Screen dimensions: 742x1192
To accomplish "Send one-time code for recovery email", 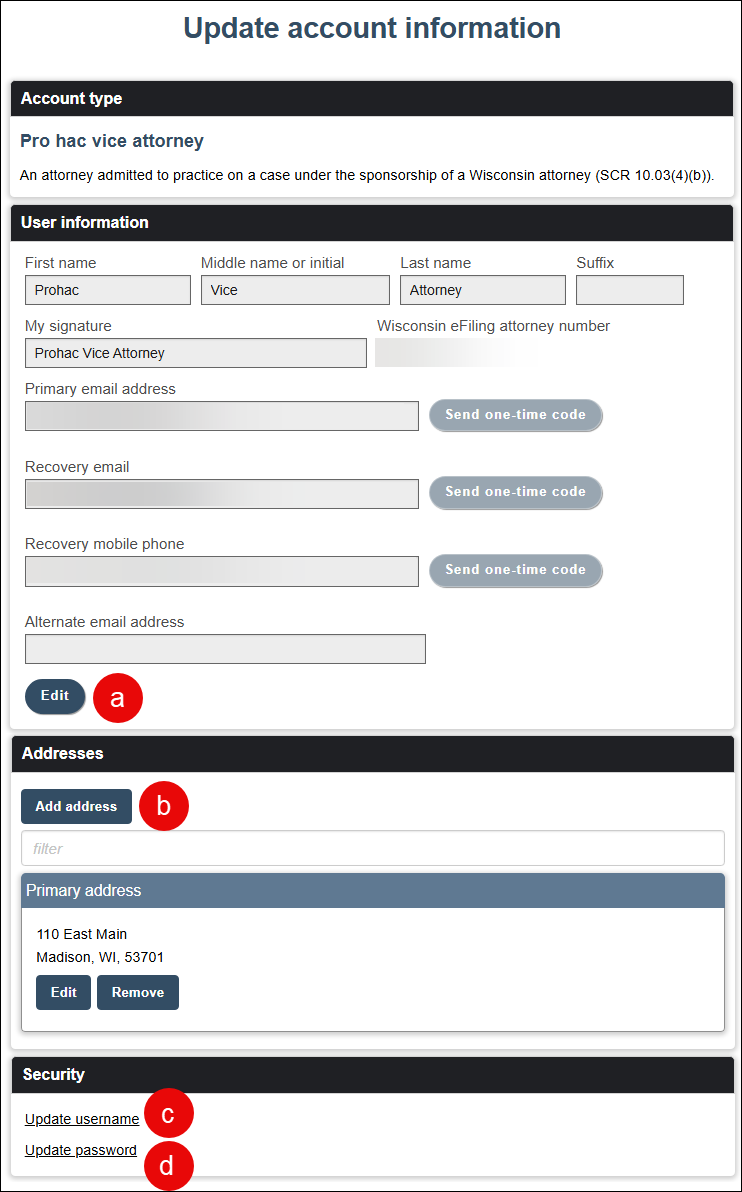I will (x=515, y=492).
